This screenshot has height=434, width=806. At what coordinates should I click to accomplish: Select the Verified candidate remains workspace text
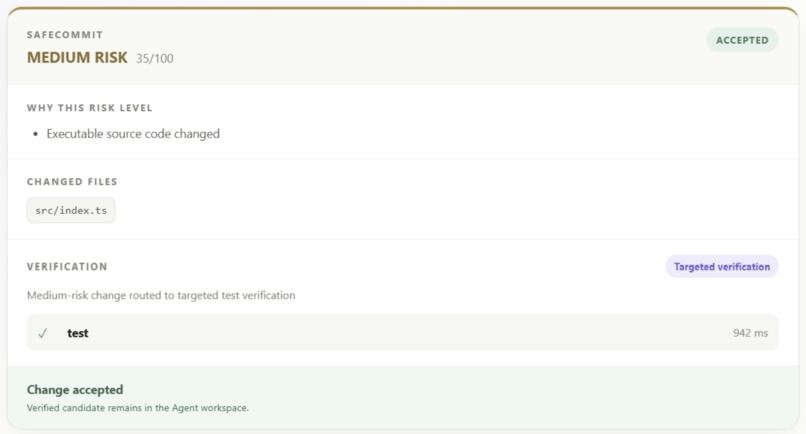pos(138,408)
